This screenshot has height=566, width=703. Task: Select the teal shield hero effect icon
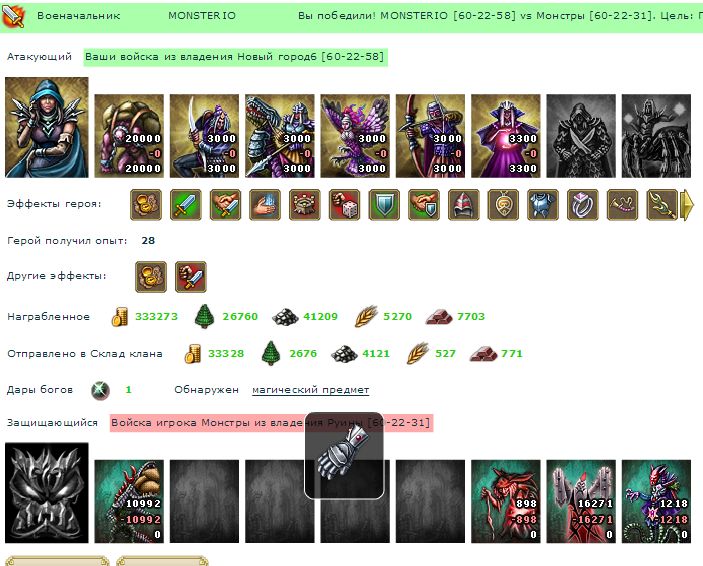(384, 205)
